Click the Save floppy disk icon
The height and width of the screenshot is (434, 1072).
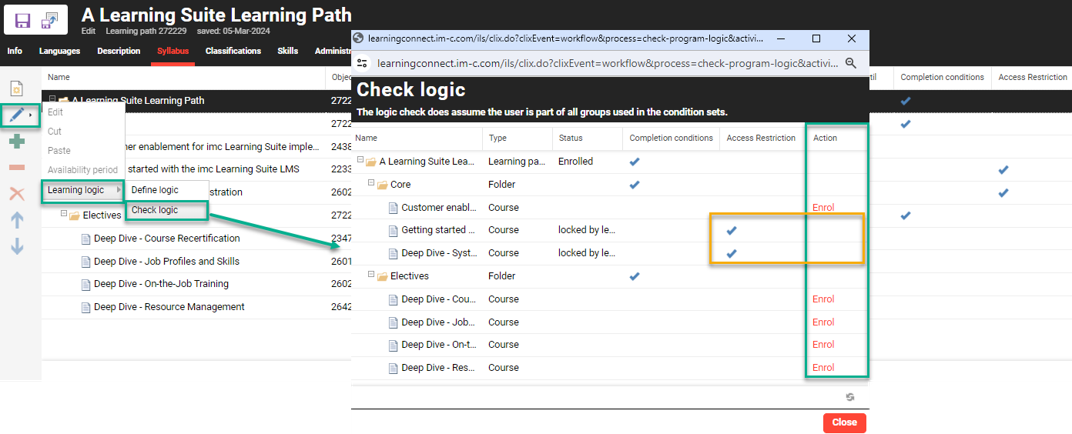[22, 21]
